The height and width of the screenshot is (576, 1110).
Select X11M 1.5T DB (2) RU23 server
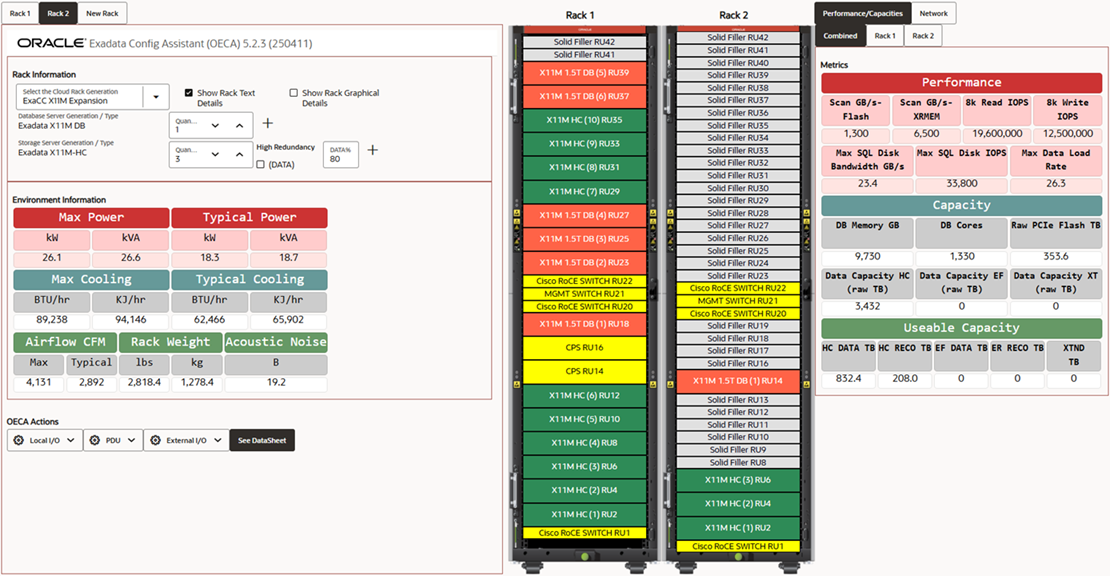point(584,263)
